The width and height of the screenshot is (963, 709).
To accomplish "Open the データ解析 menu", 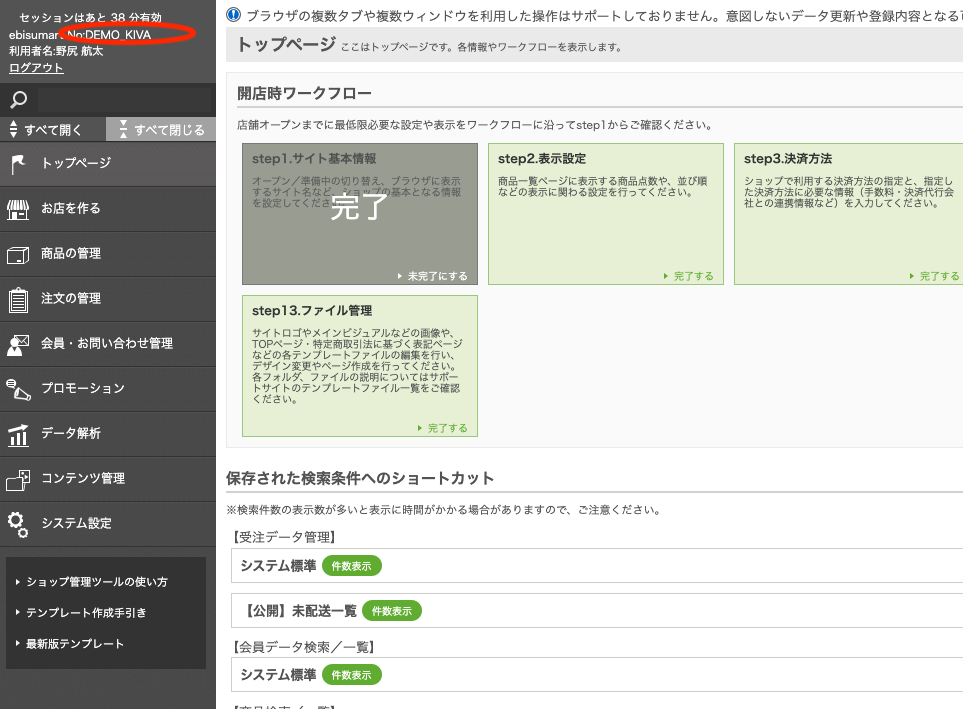I will coord(108,434).
